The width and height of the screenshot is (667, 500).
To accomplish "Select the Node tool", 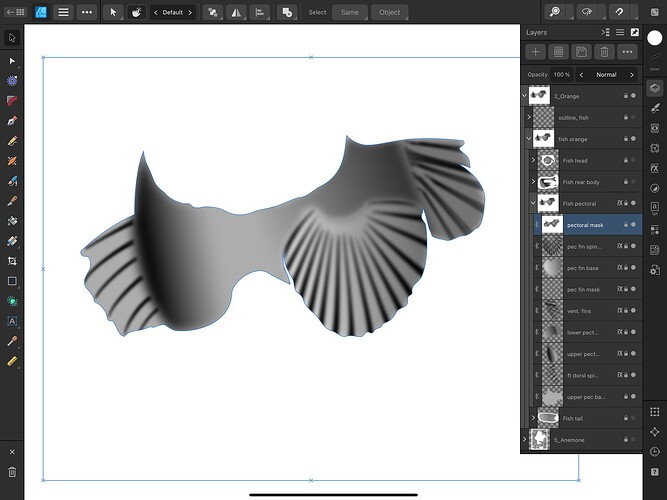I will click(12, 61).
